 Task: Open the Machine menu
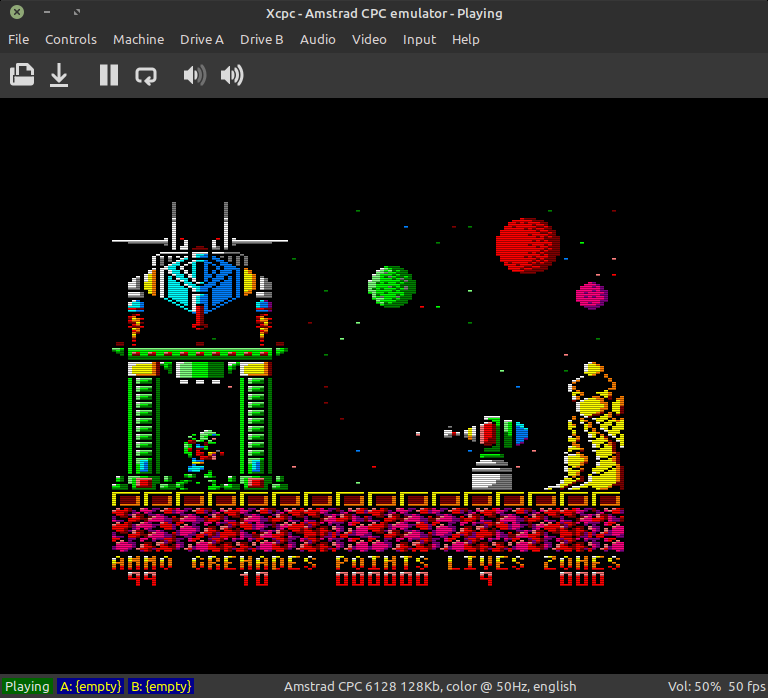click(x=139, y=40)
